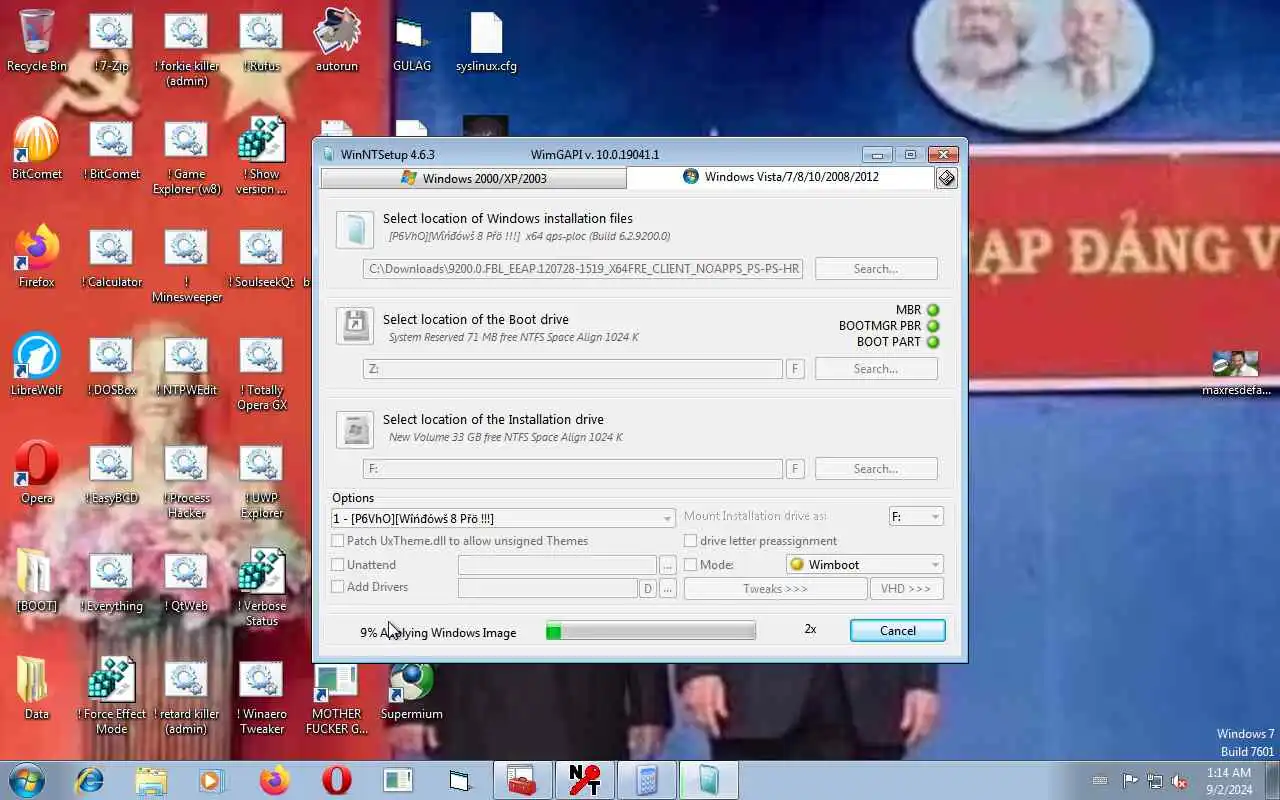Select the '! Rufus' desktop shortcut

pos(262,42)
